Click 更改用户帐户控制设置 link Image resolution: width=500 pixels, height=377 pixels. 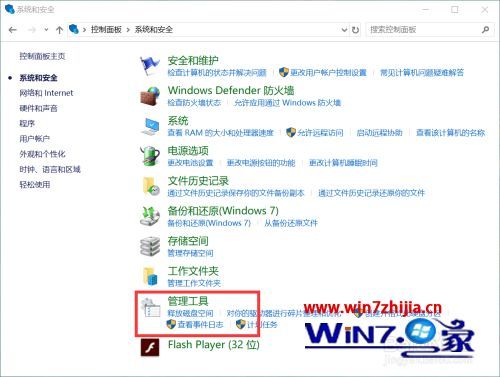[x=328, y=73]
